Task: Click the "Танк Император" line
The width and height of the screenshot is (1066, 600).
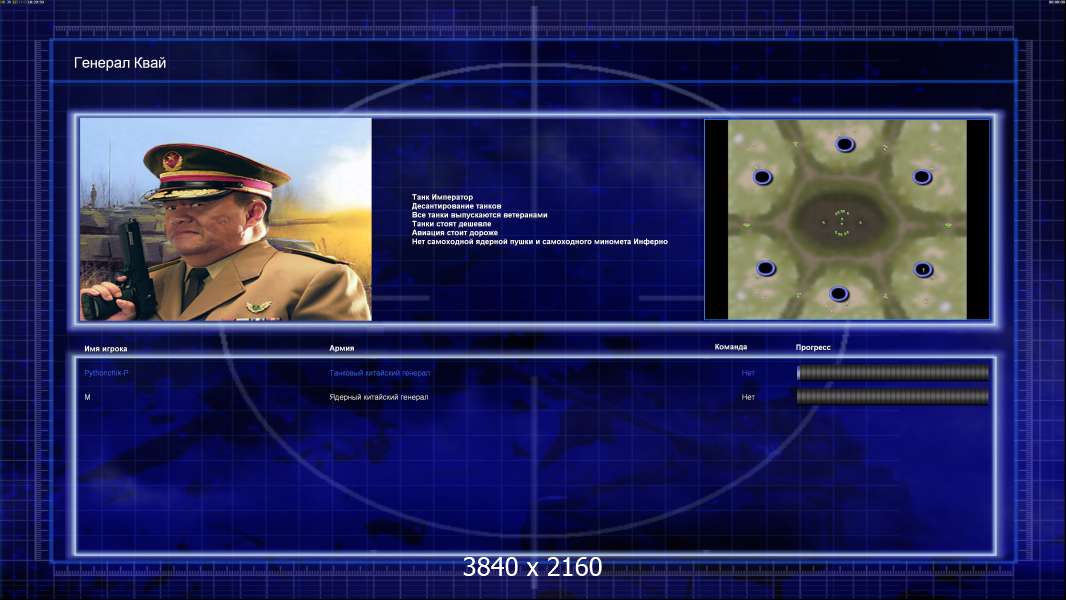Action: [442, 197]
